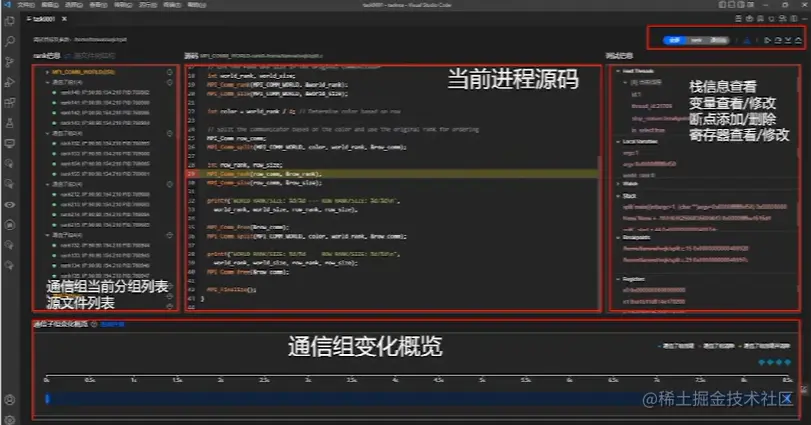Screen dimensions: 811x425
Task: Select the rank segment in debug toolbar
Action: (x=697, y=40)
